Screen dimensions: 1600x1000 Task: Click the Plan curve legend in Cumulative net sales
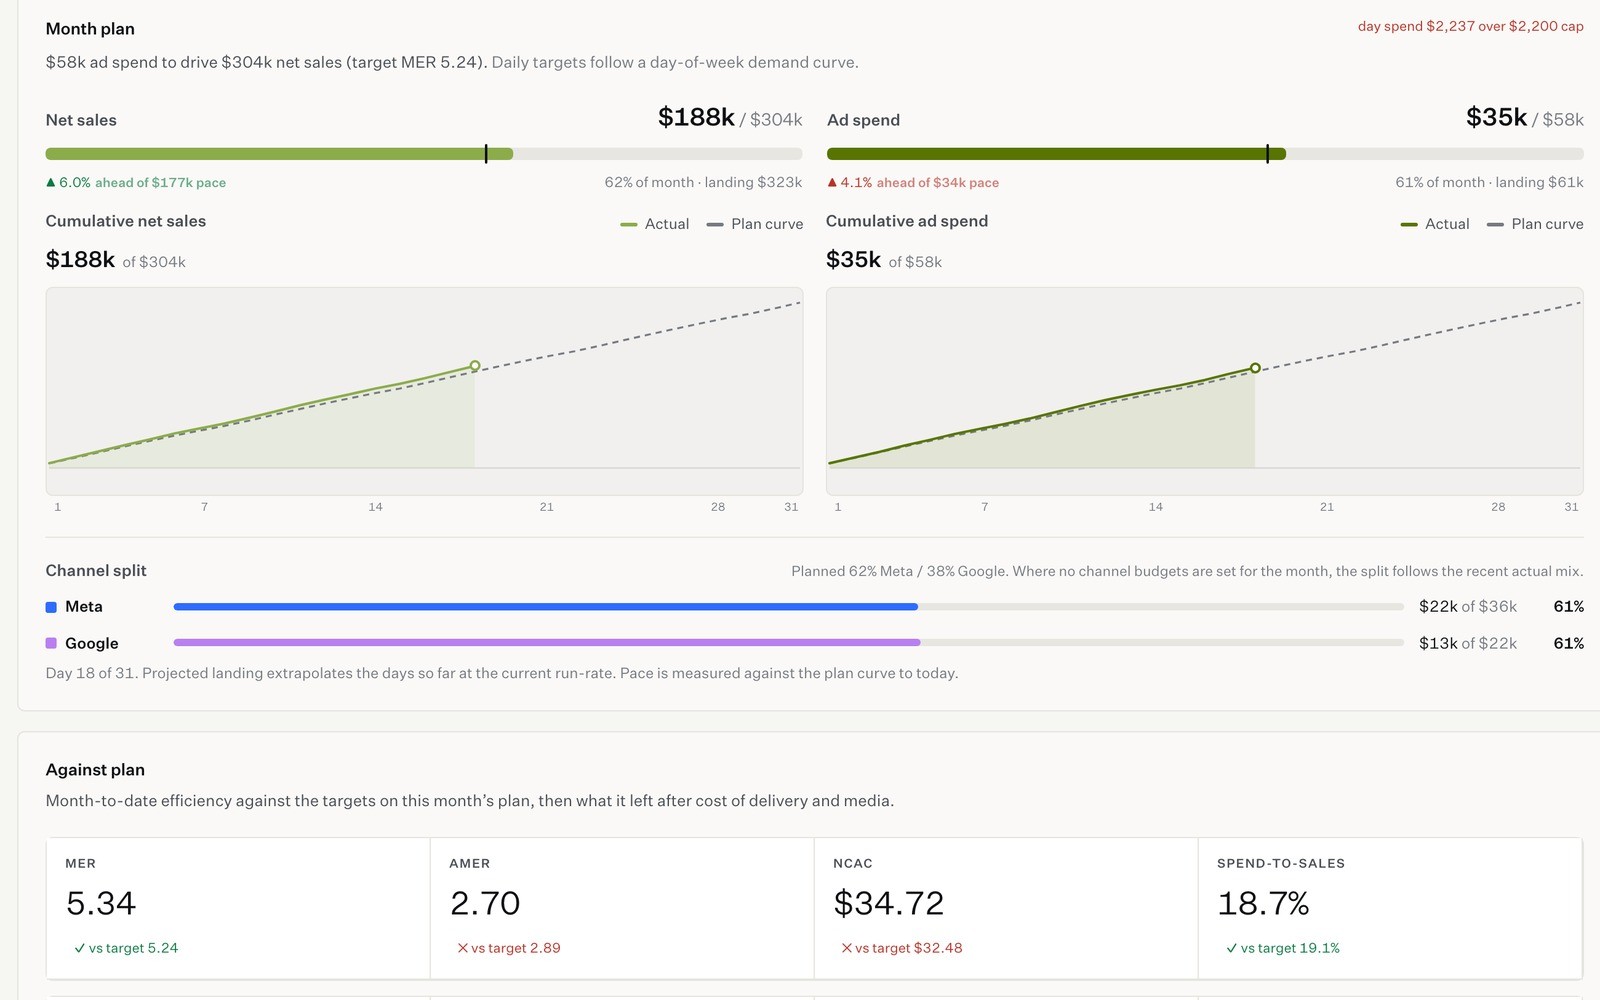tap(755, 224)
